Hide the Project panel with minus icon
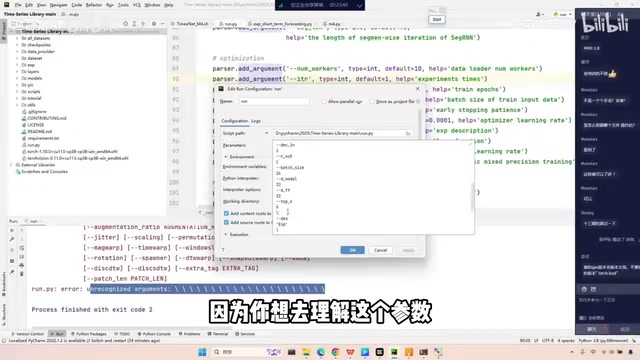This screenshot has height=360, width=640. click(162, 24)
